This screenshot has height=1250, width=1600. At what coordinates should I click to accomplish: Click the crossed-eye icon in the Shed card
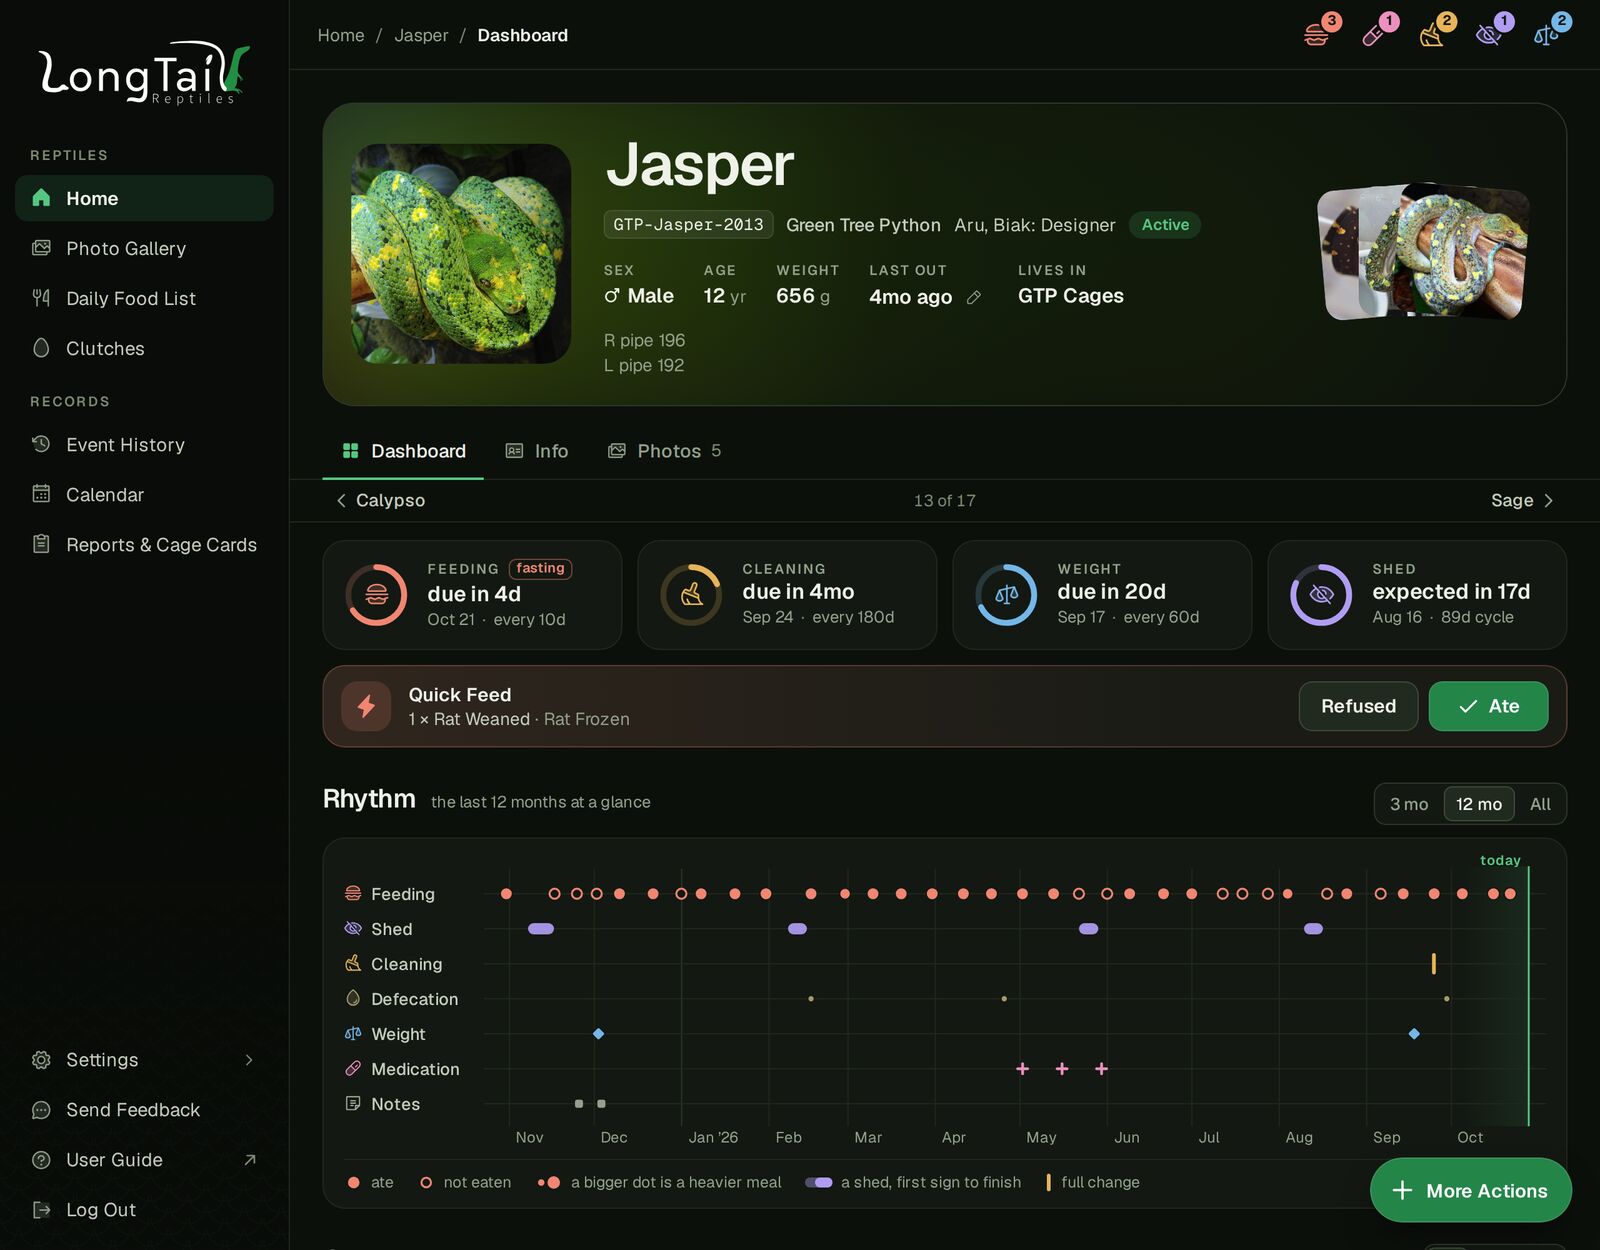coord(1321,595)
